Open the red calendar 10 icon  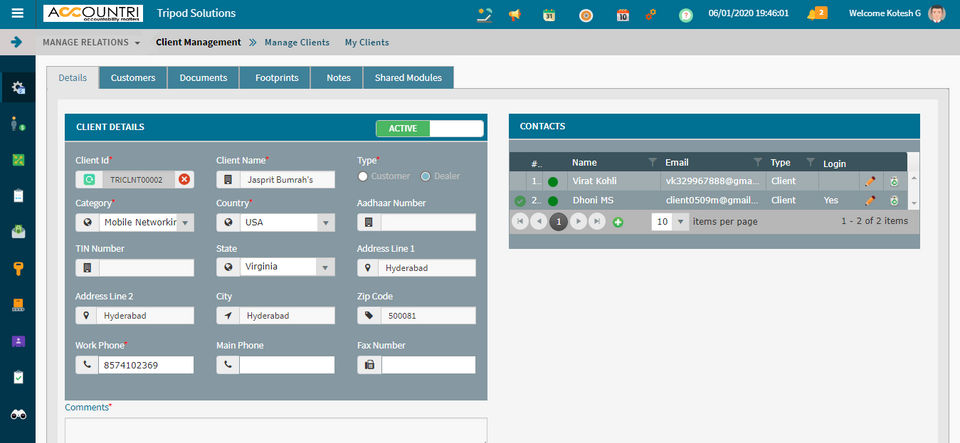point(623,15)
